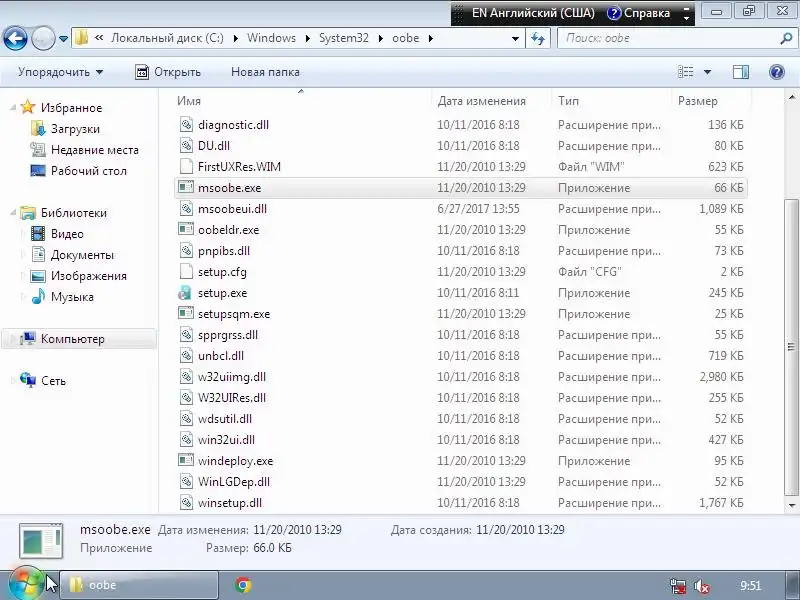
Task: Collapse the 'Библиотеки' tree arrow
Action: pos(13,213)
